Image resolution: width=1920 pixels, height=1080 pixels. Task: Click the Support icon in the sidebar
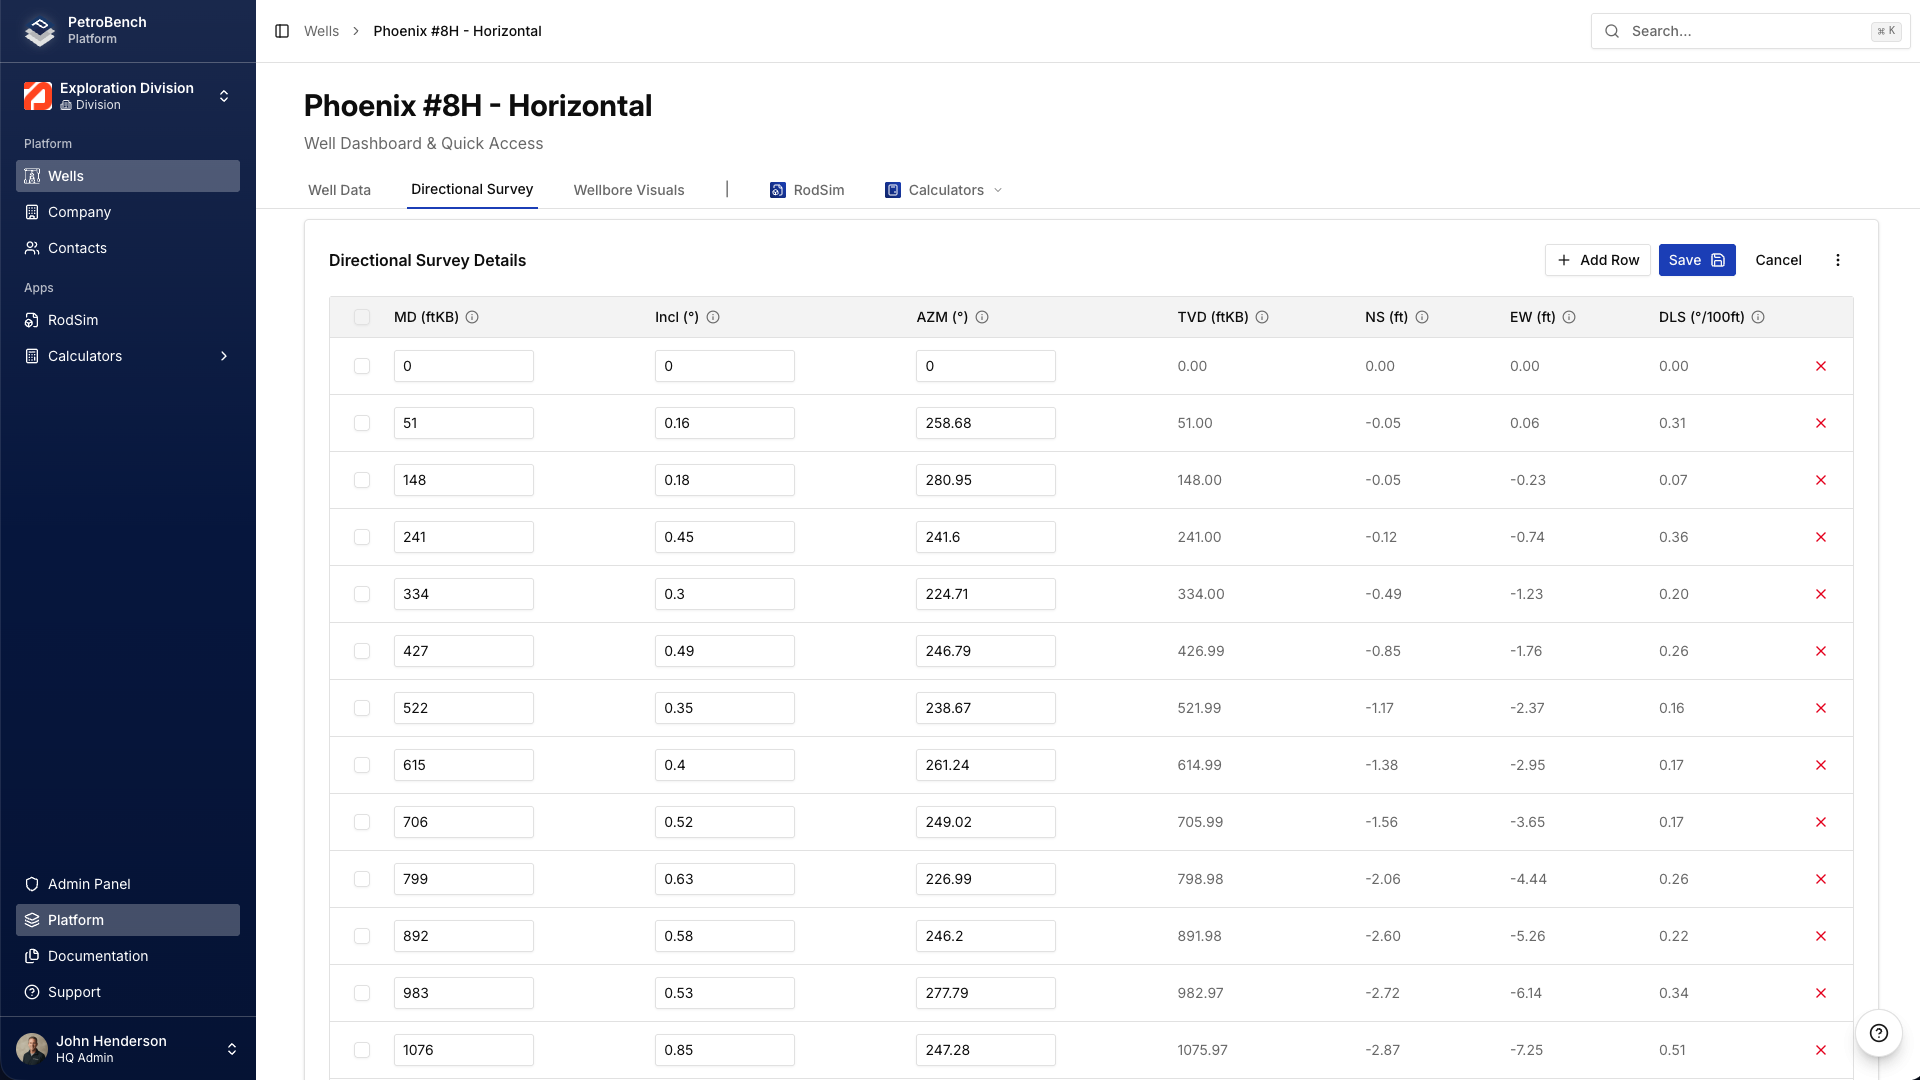(x=31, y=992)
